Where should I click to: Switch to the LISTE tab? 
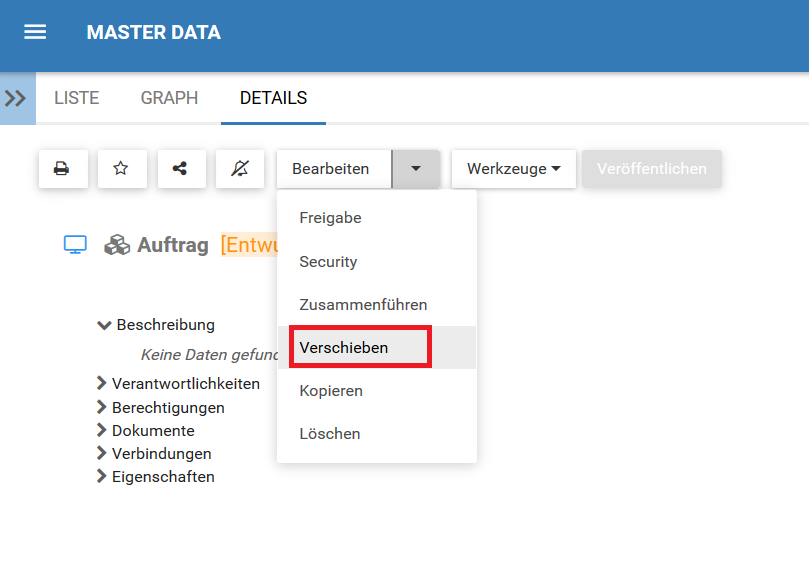(76, 98)
